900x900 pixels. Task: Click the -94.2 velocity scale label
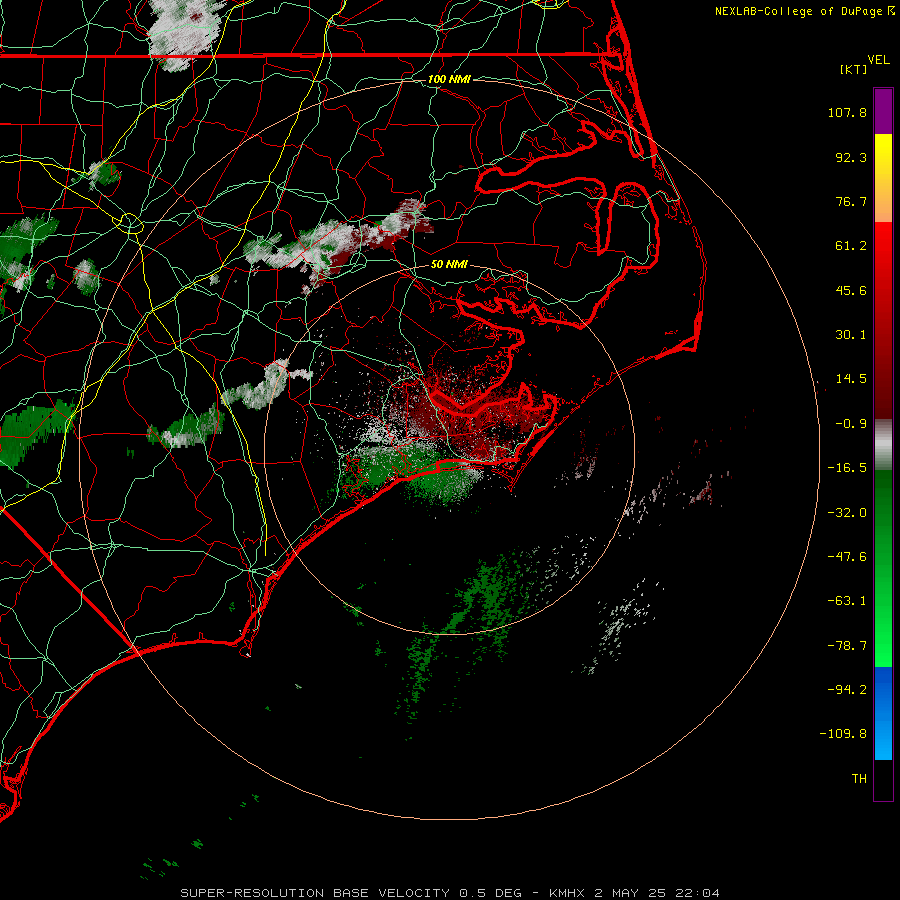pyautogui.click(x=847, y=689)
